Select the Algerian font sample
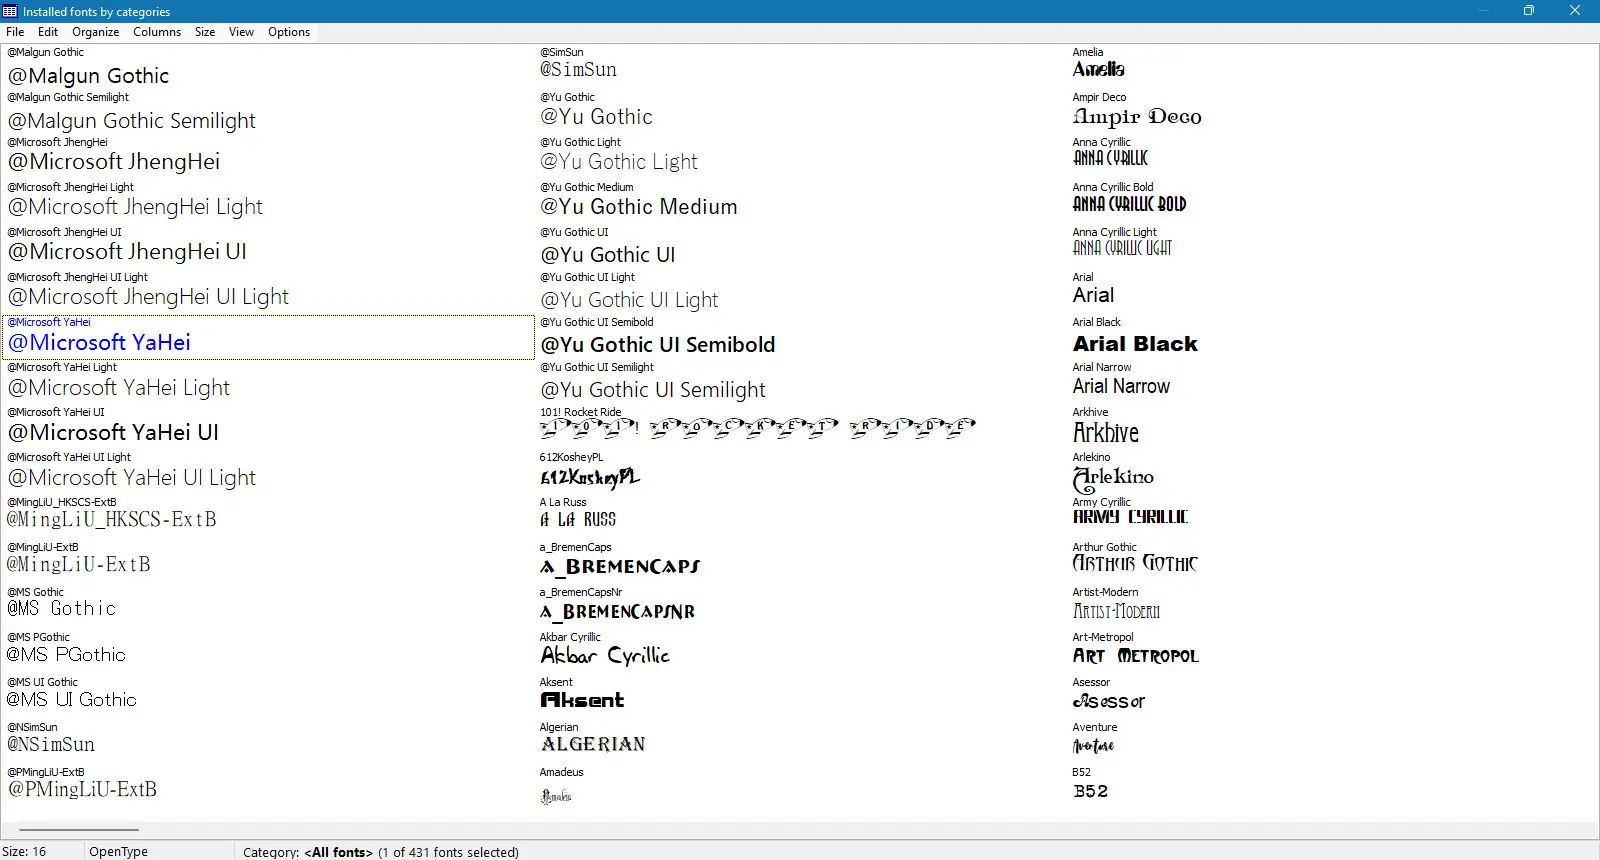 pyautogui.click(x=593, y=745)
